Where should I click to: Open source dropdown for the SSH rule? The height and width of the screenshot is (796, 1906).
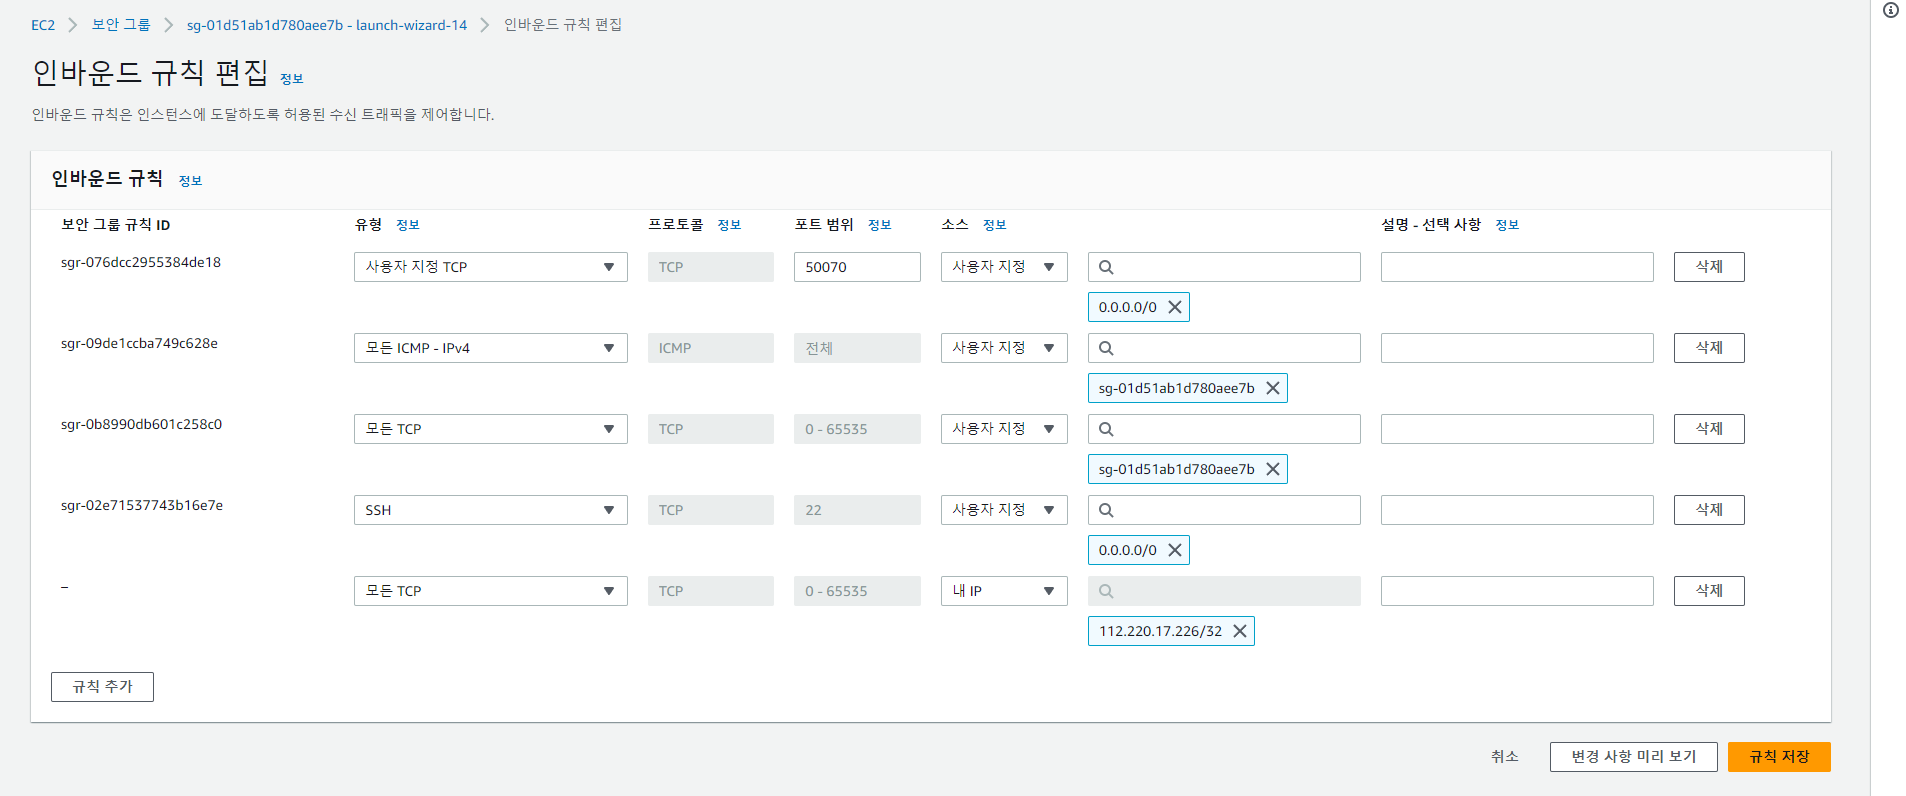[x=1004, y=510]
